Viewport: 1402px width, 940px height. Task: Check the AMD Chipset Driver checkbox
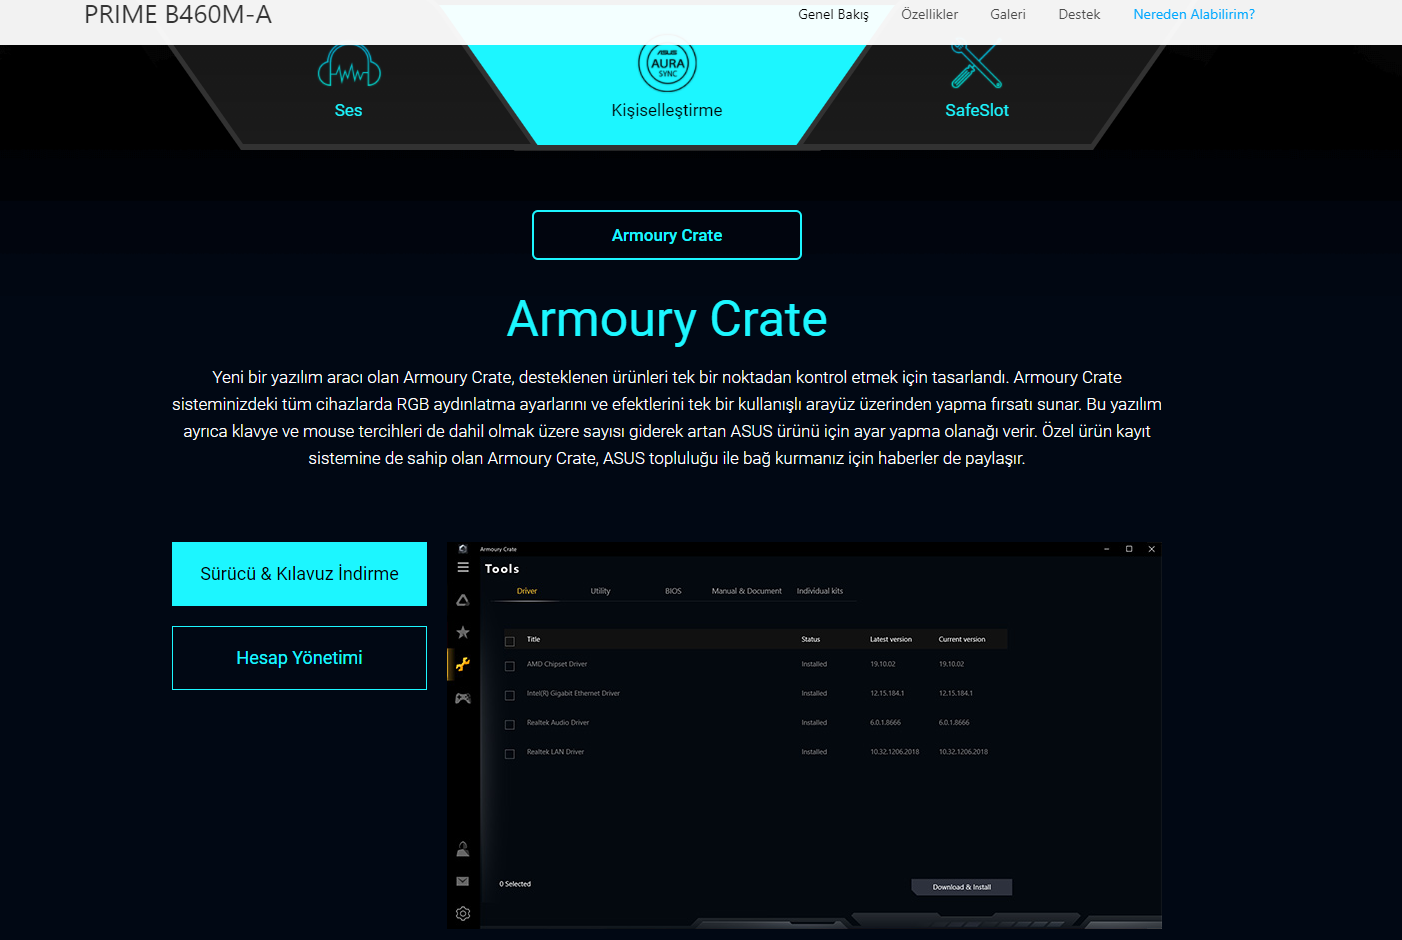click(x=510, y=666)
